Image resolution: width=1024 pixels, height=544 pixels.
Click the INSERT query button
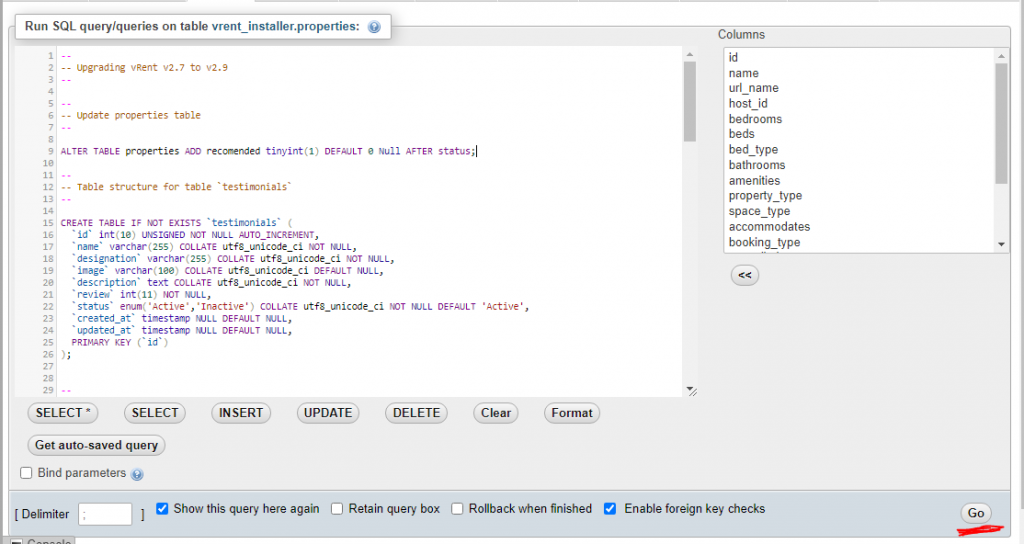[241, 413]
